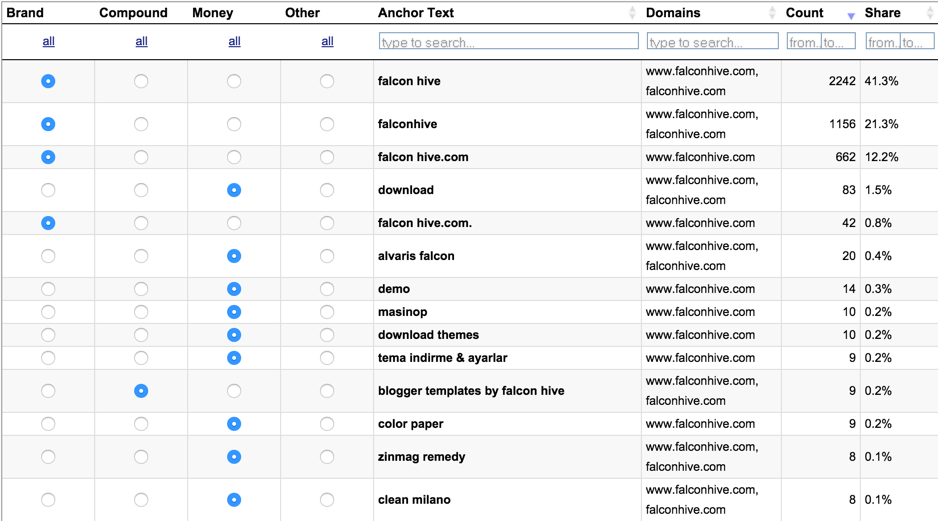Screen dimensions: 938x521
Task: Select Other for 'falcon hive.com' row
Action: click(x=327, y=157)
